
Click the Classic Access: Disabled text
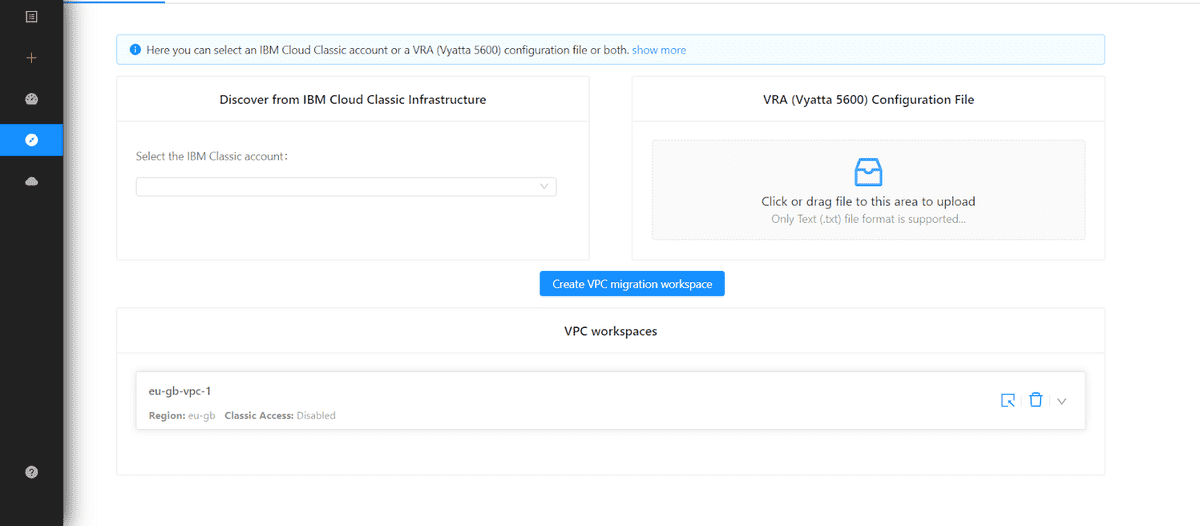coord(280,415)
